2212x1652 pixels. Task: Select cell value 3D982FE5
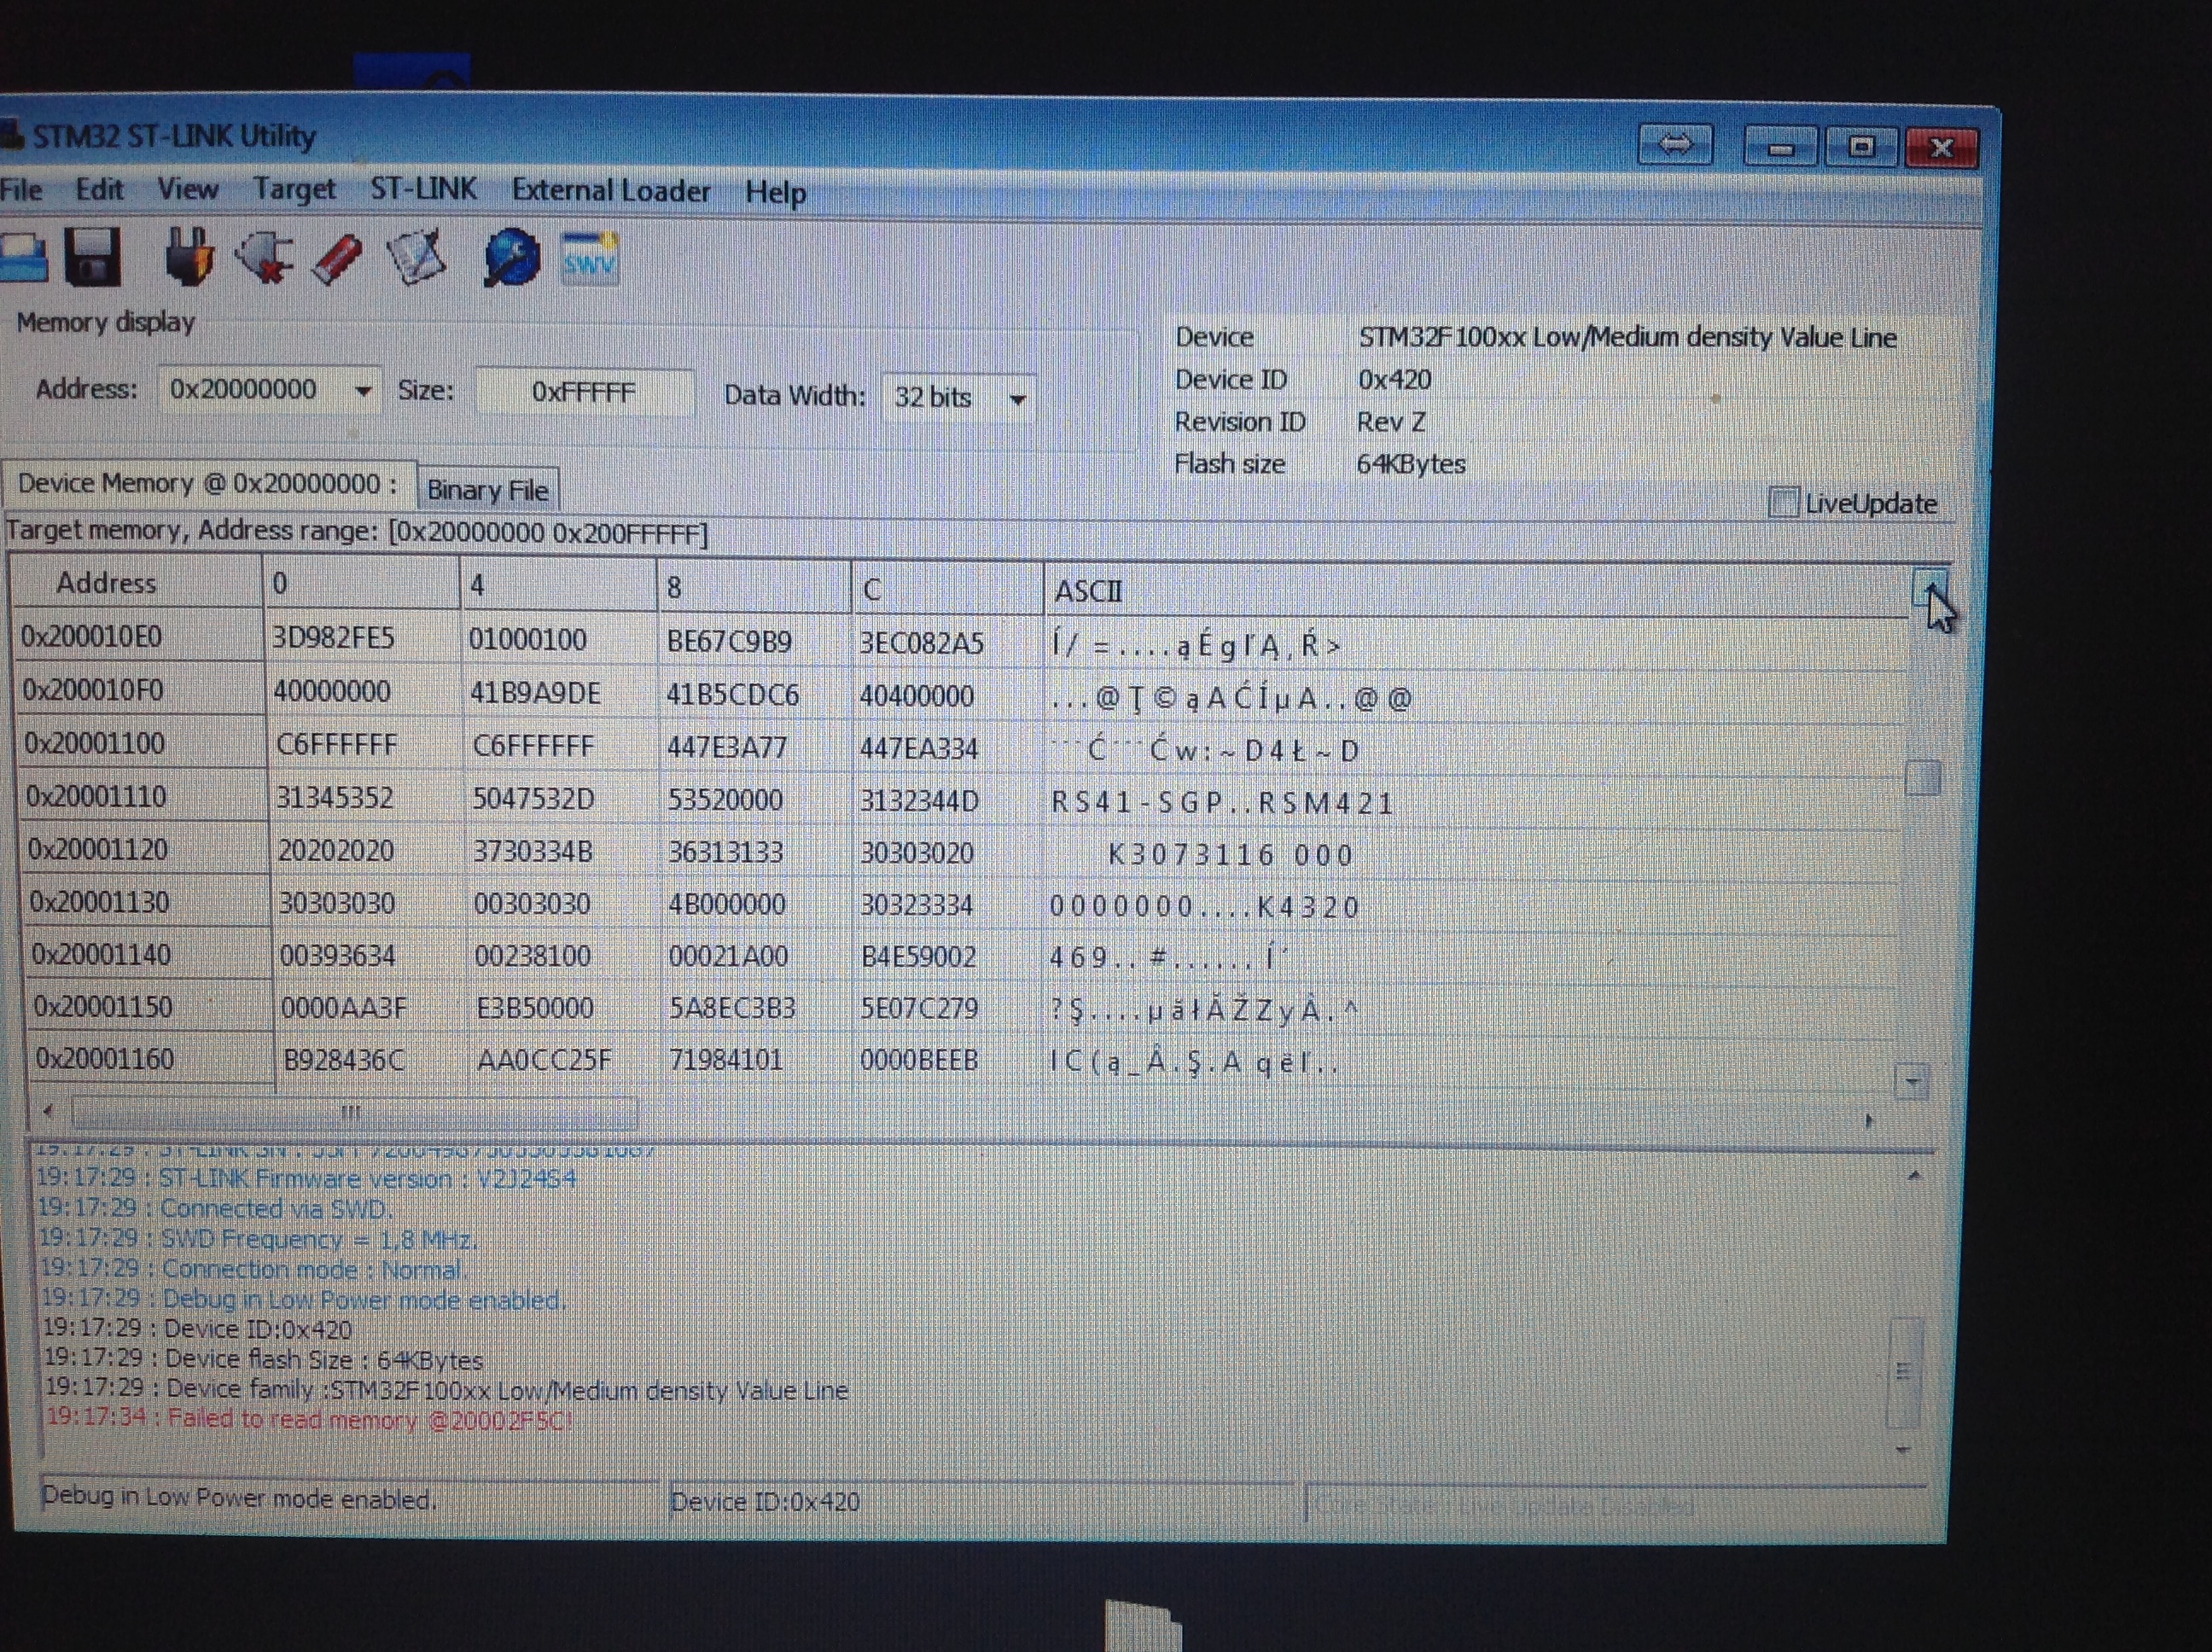tap(334, 638)
